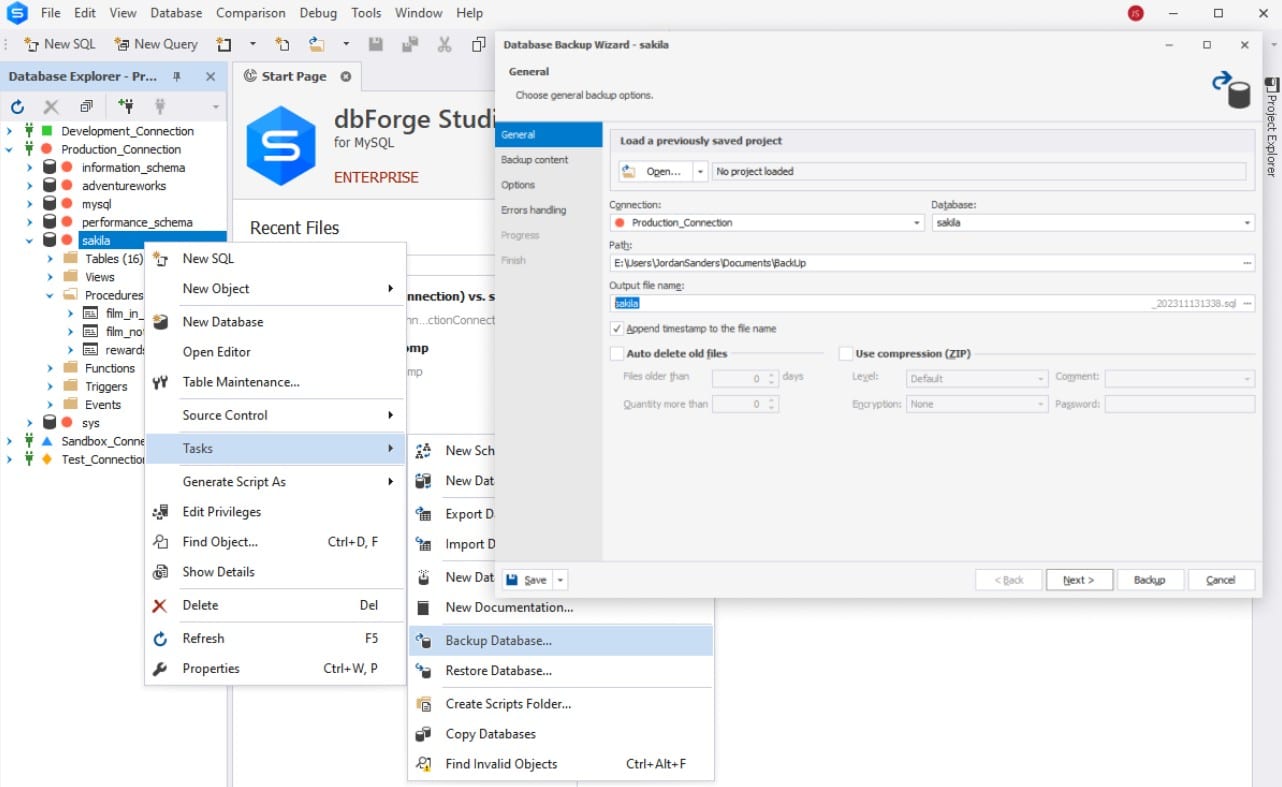Click New Query in the main toolbar
Image resolution: width=1282 pixels, height=787 pixels.
[156, 44]
